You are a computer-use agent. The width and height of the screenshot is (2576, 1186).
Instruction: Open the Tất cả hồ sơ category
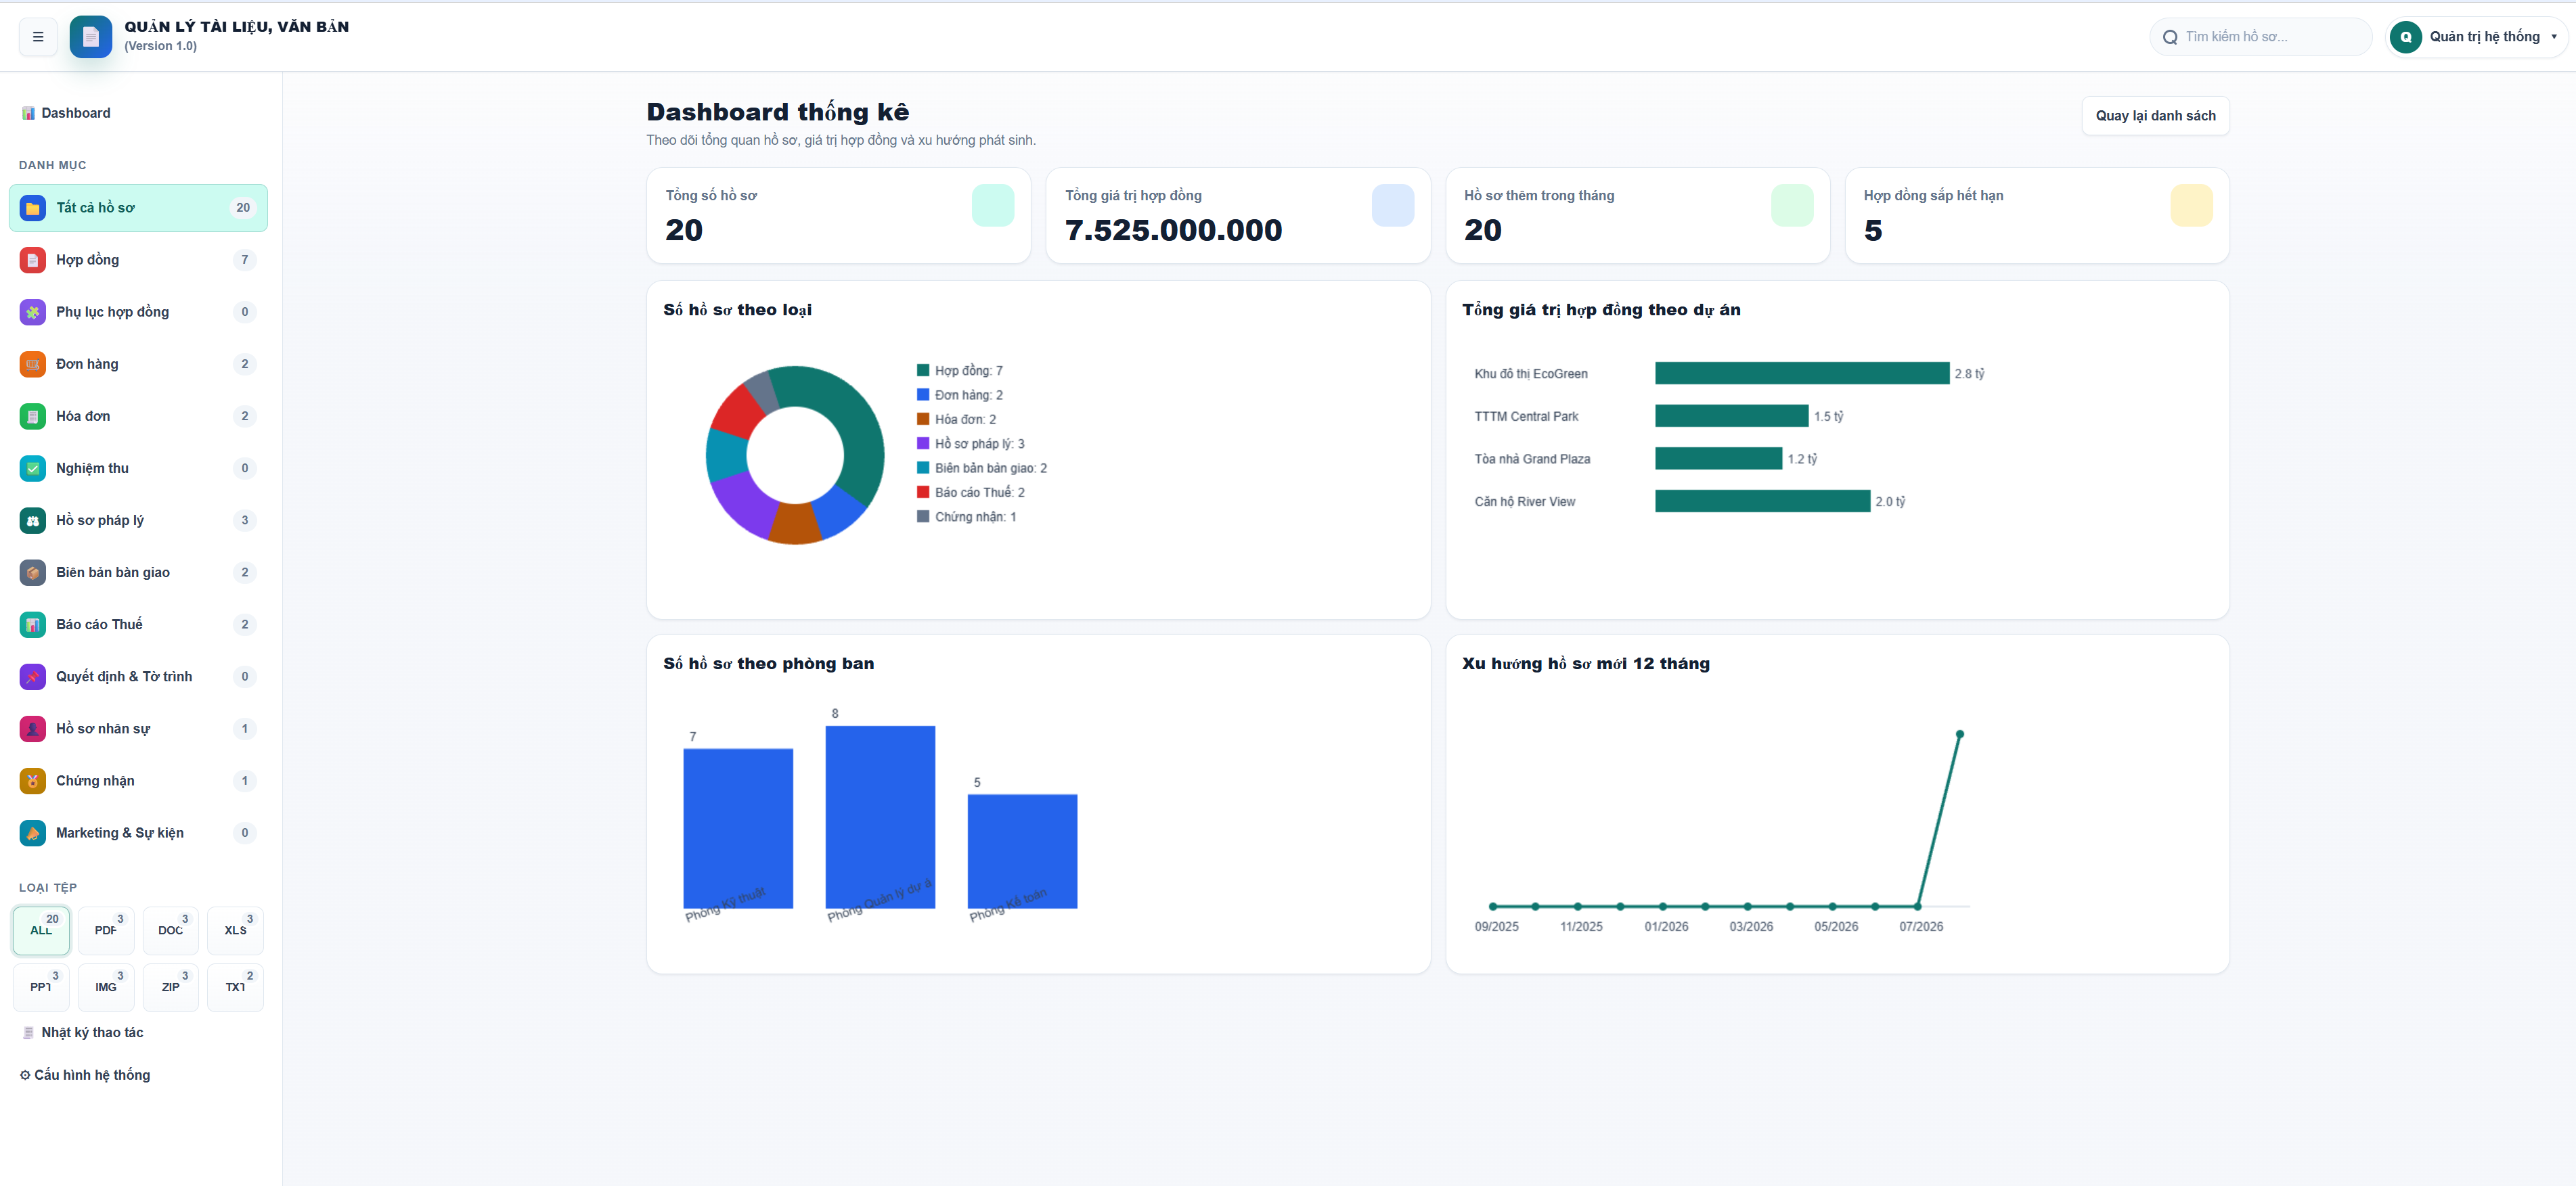tap(138, 208)
